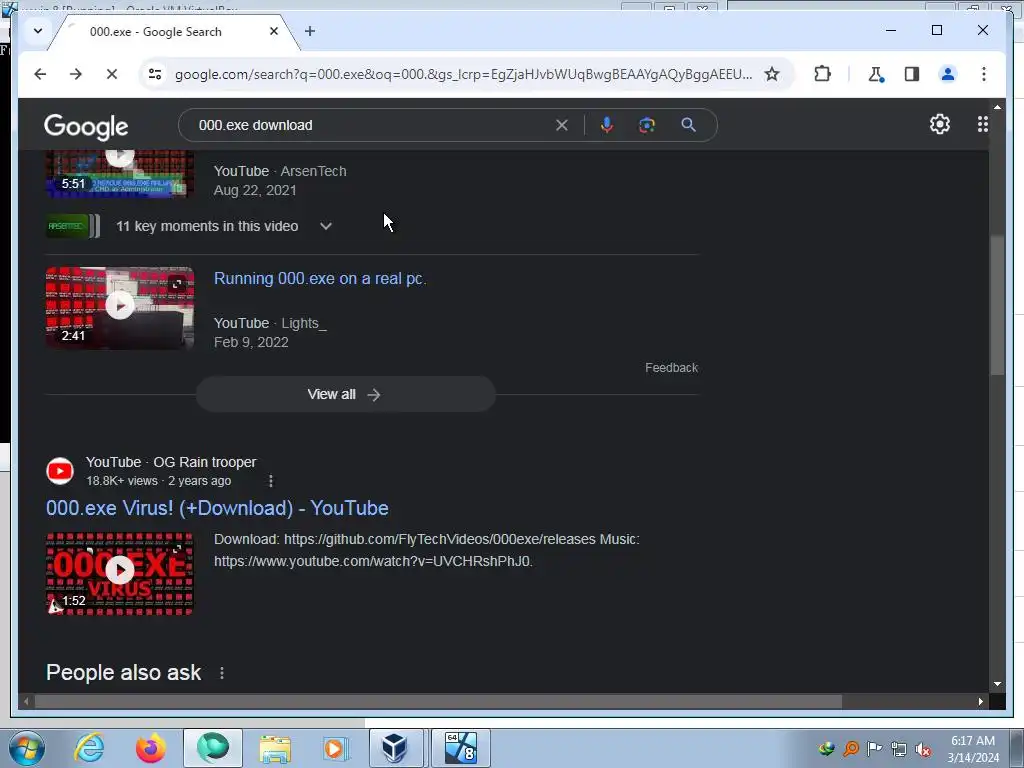Open site information icon in address bar
The height and width of the screenshot is (768, 1024).
pos(155,74)
